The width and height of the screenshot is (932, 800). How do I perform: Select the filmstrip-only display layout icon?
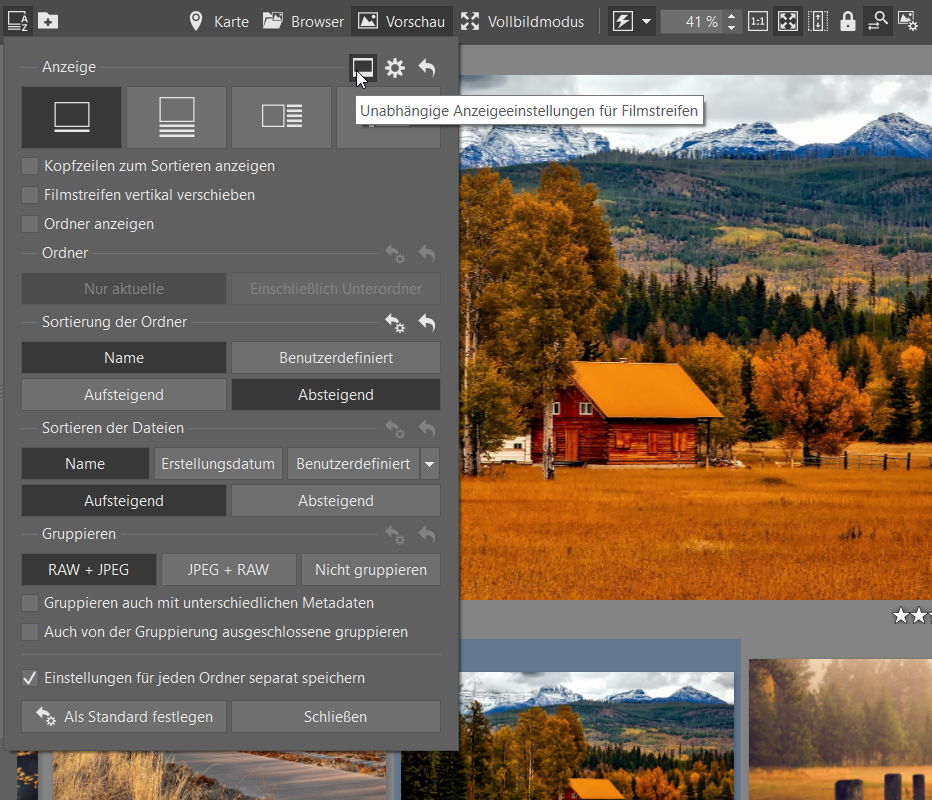(71, 117)
